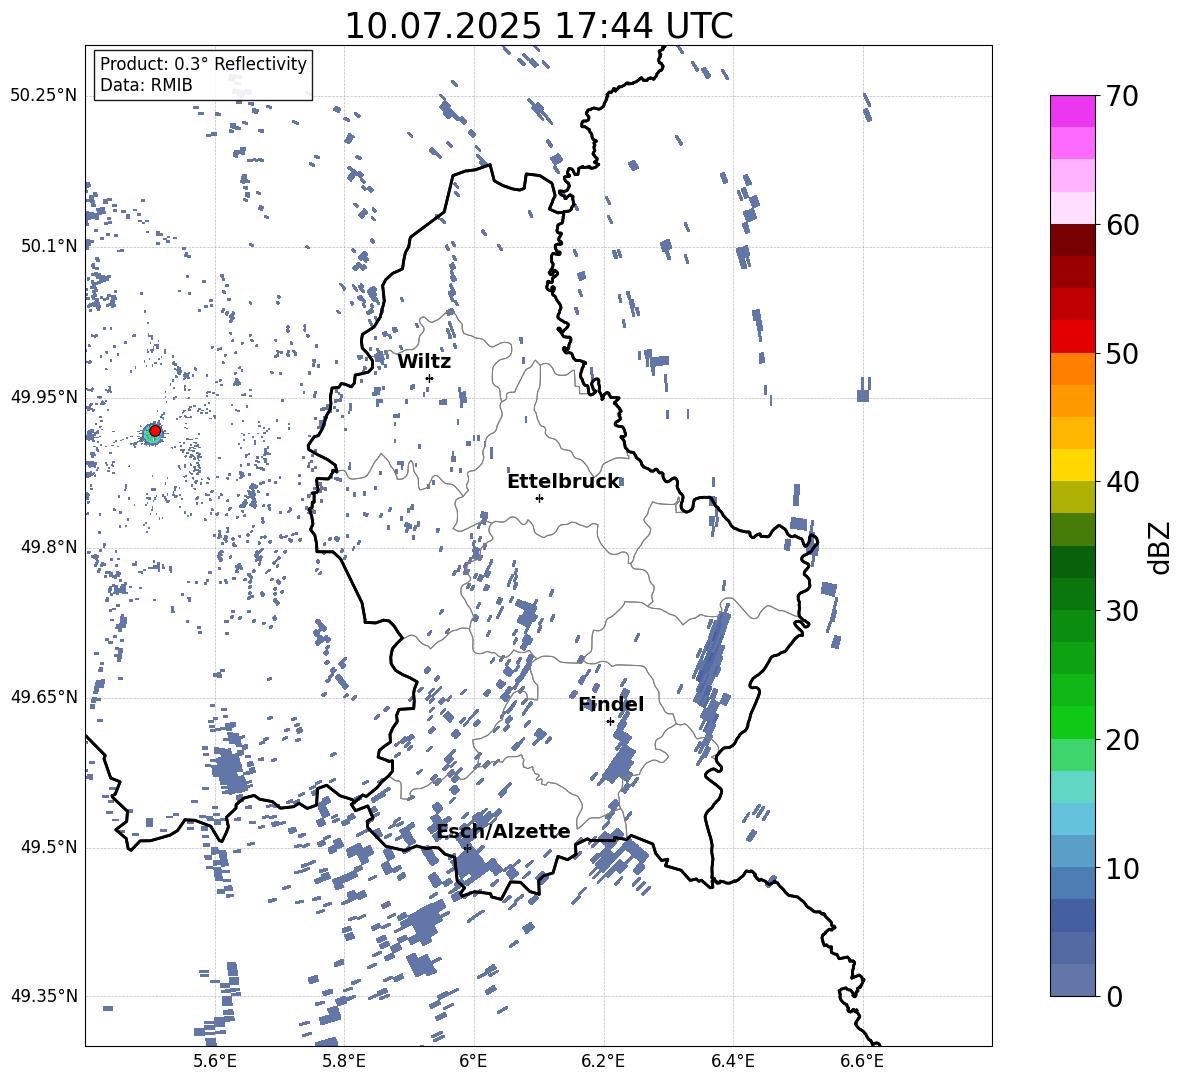Click the plus marker below the Findel label

(610, 722)
